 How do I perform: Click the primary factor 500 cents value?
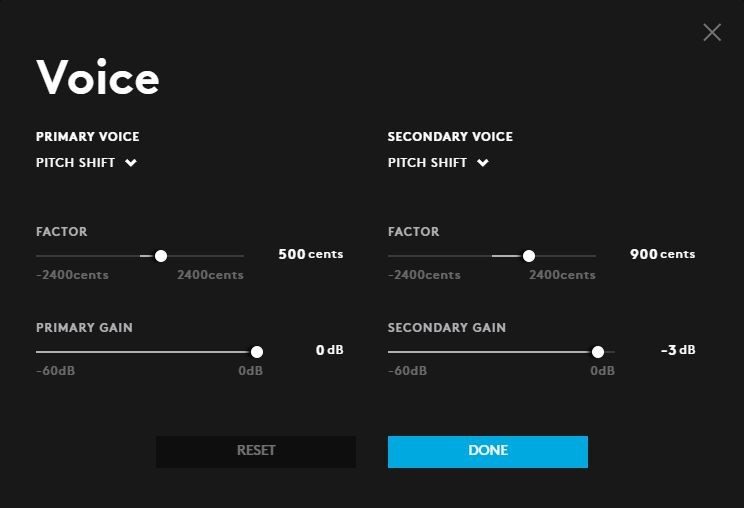pos(310,255)
